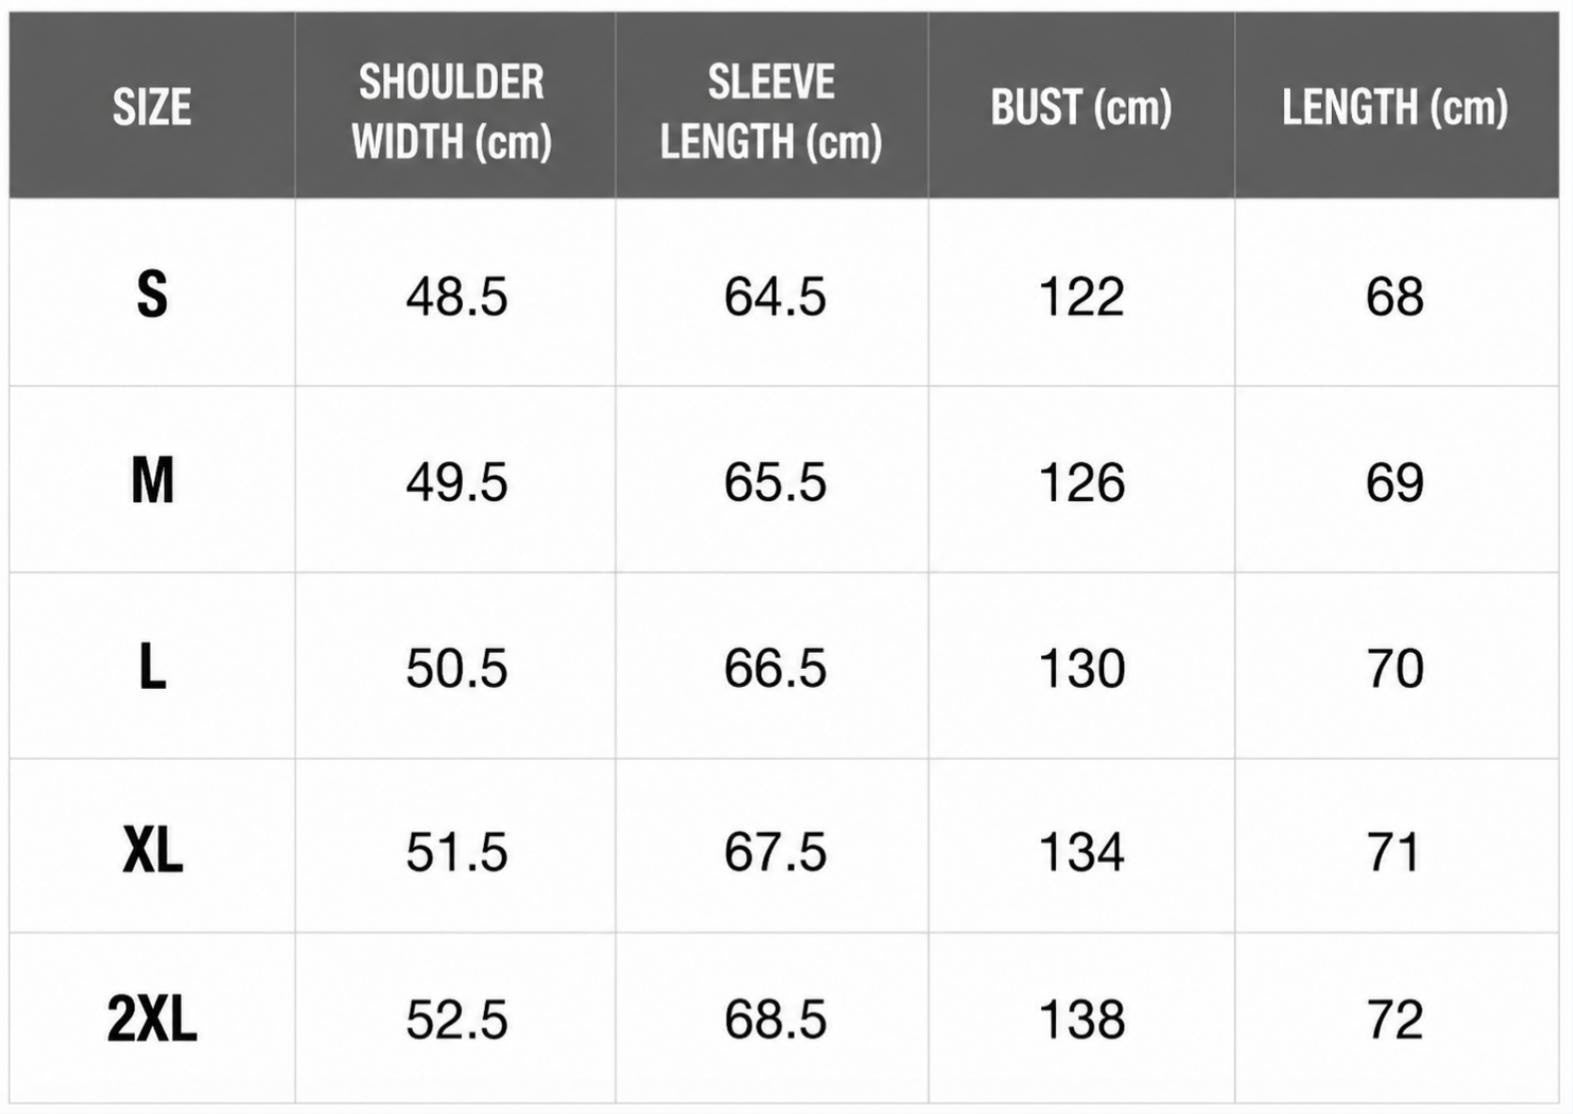Click bust value 138

(x=1082, y=1020)
